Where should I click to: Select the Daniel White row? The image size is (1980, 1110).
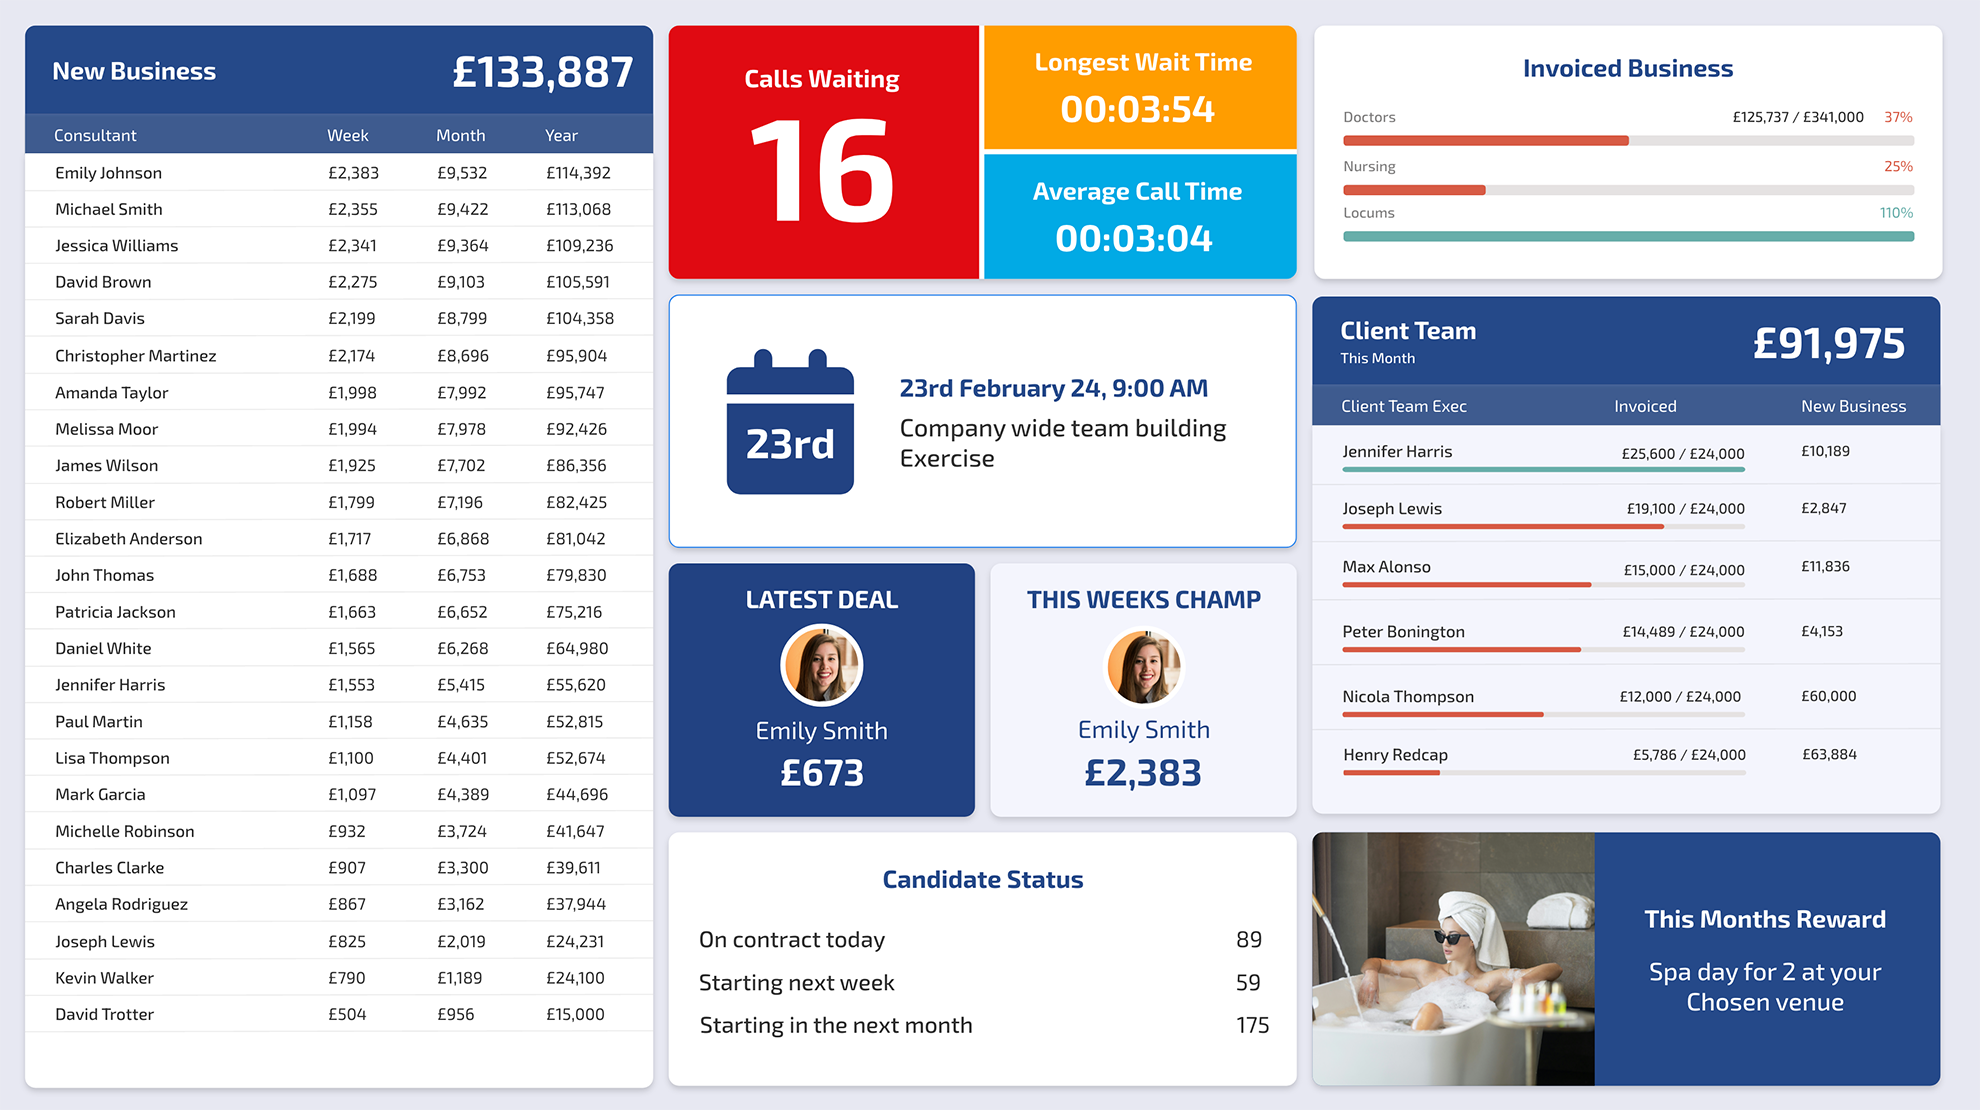click(x=339, y=648)
